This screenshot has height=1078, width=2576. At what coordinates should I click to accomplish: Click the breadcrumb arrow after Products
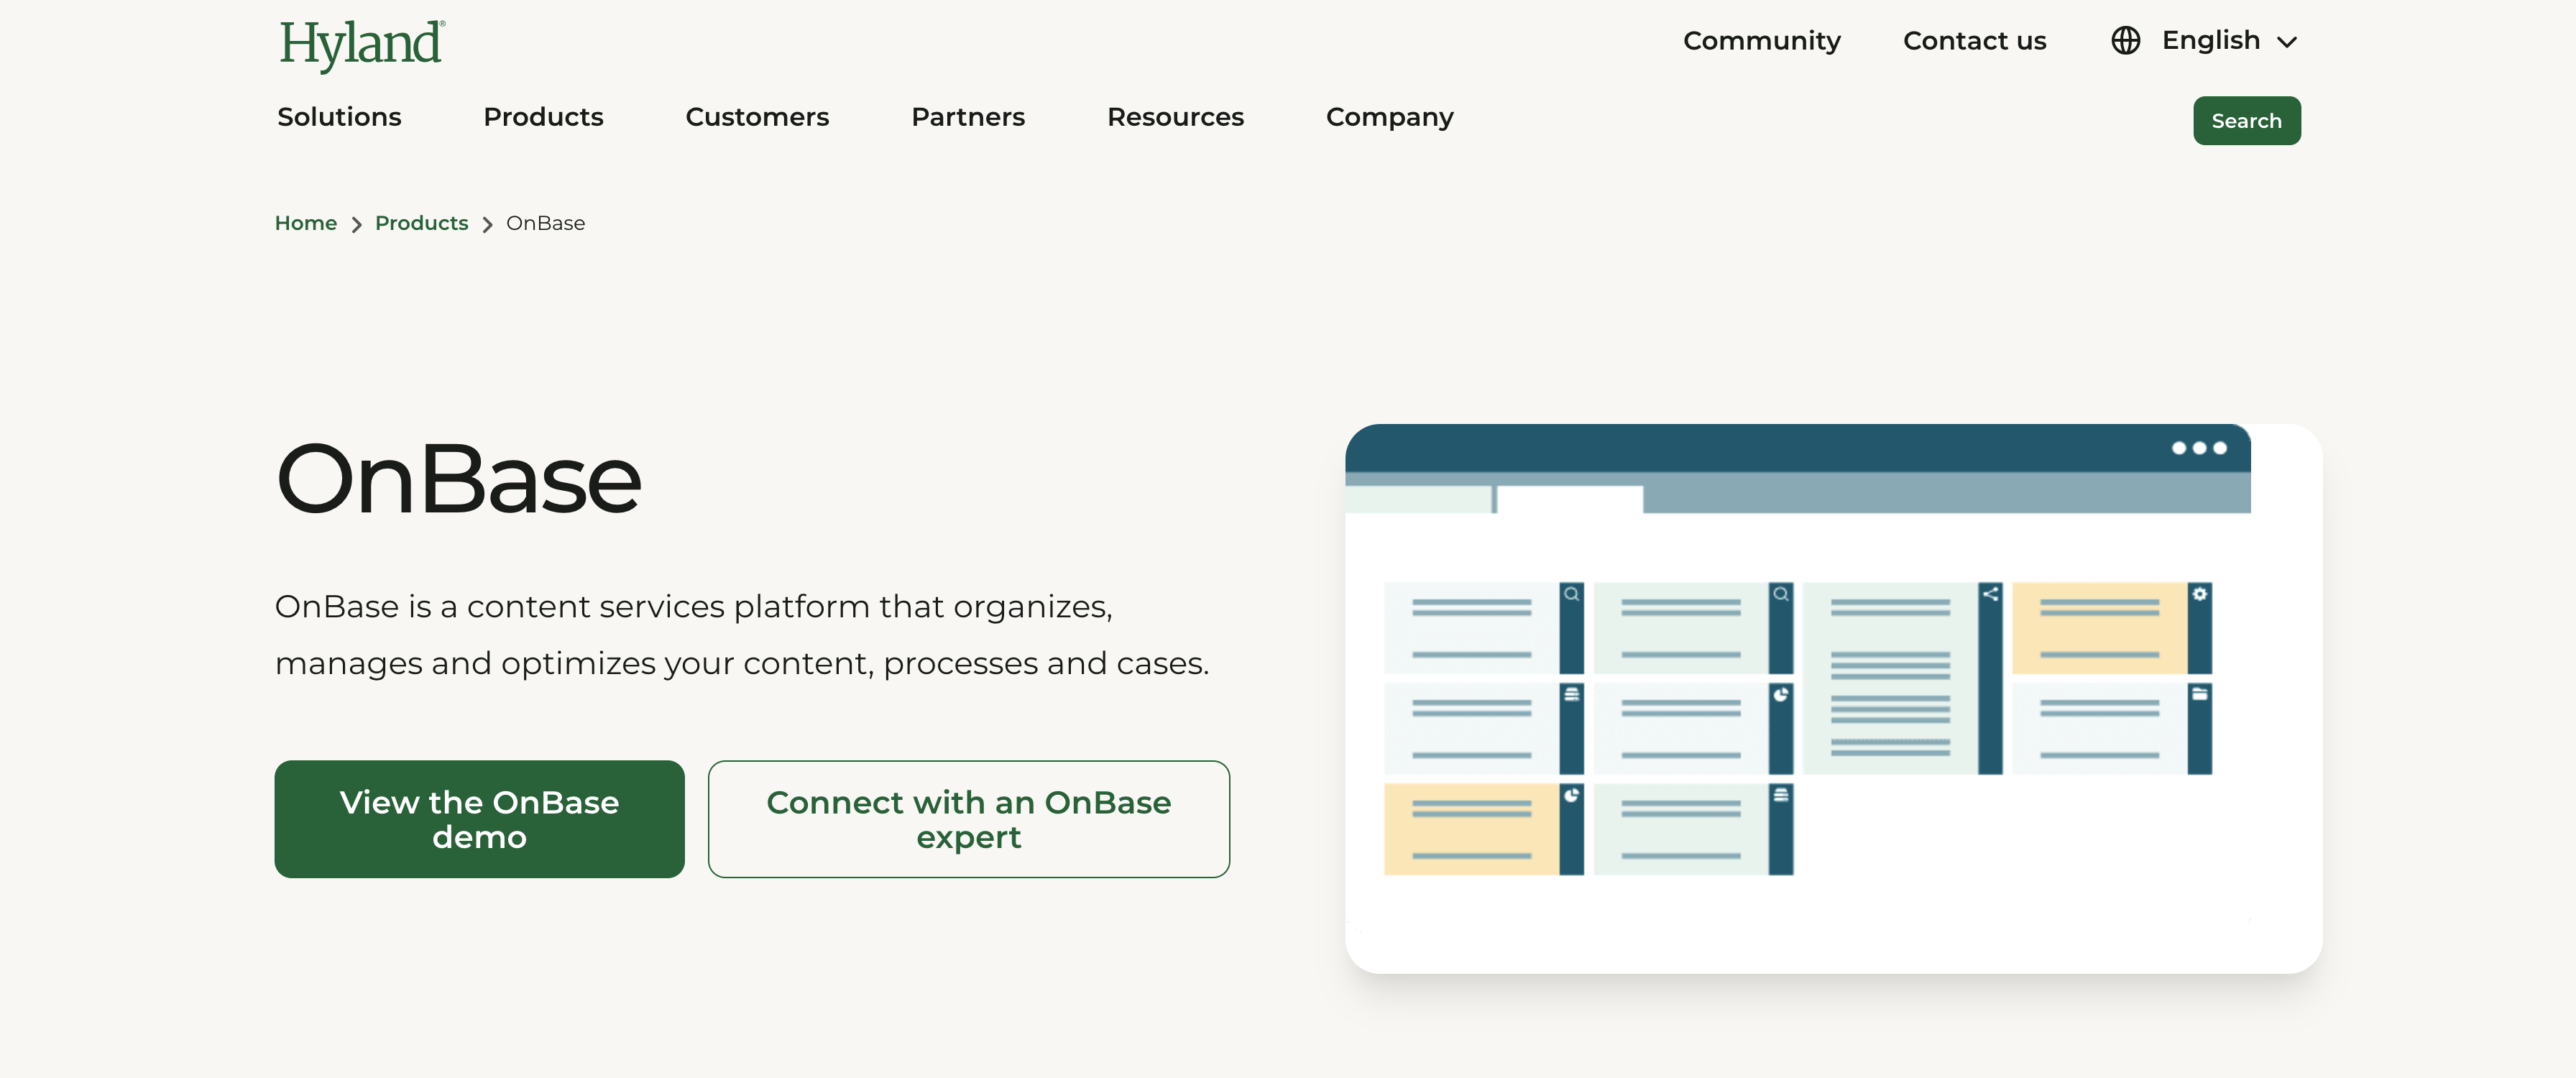coord(487,225)
